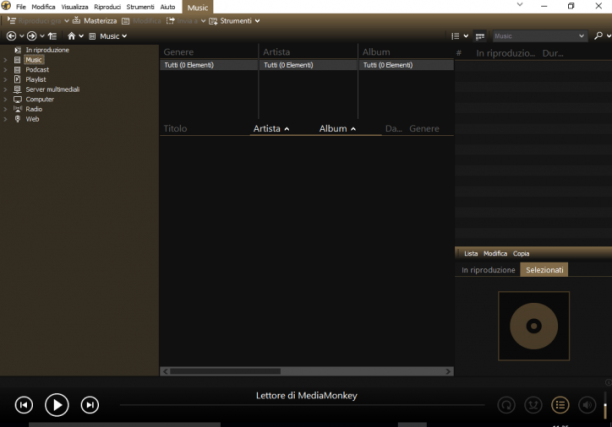Select Music node in the sidebar tree
Viewport: 612px width, 427px height.
(34, 60)
